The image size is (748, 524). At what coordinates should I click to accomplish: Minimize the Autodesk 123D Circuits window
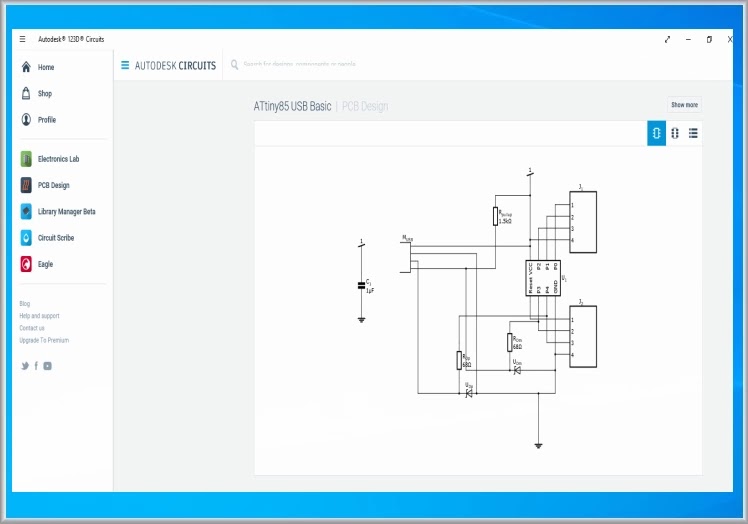688,40
